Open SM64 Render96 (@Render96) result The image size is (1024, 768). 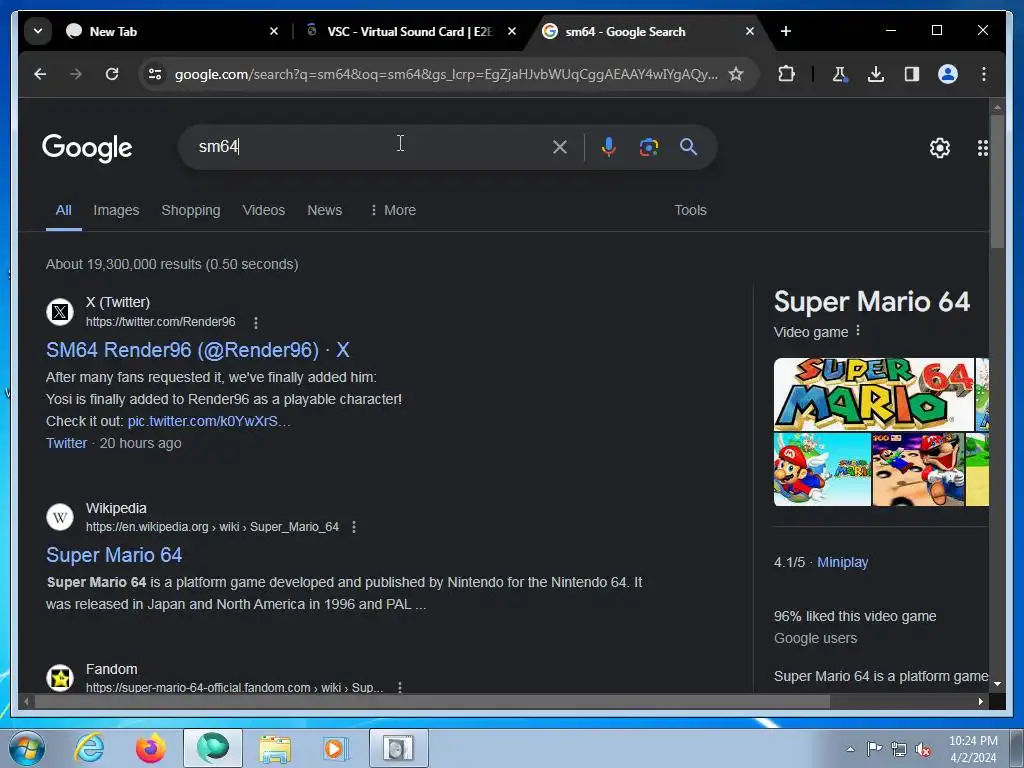click(x=198, y=350)
